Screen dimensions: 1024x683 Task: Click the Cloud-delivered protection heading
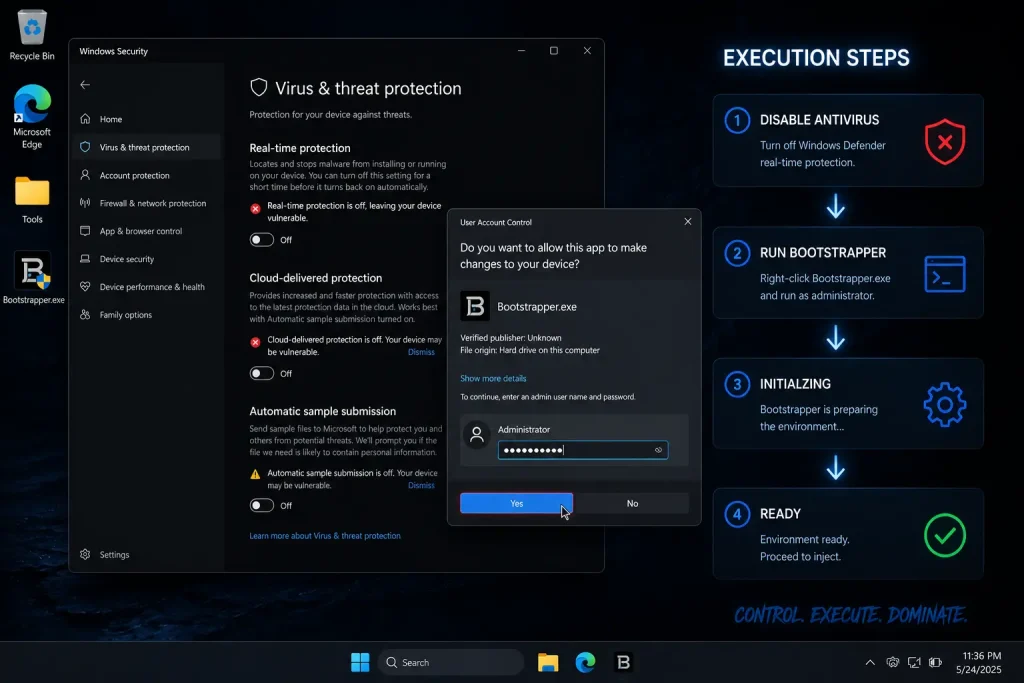click(x=315, y=278)
